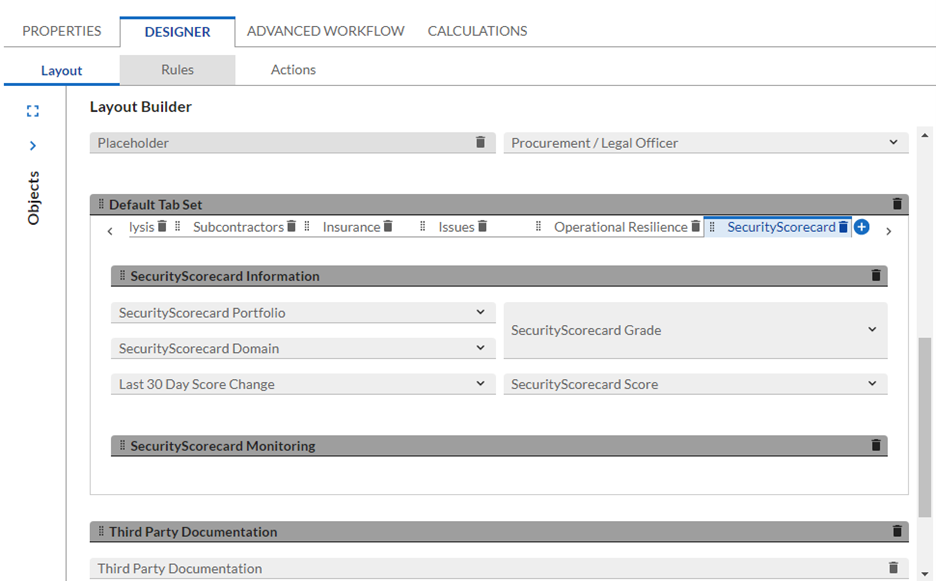Delete the SecurityScorecard tab
936x581 pixels.
(x=843, y=227)
